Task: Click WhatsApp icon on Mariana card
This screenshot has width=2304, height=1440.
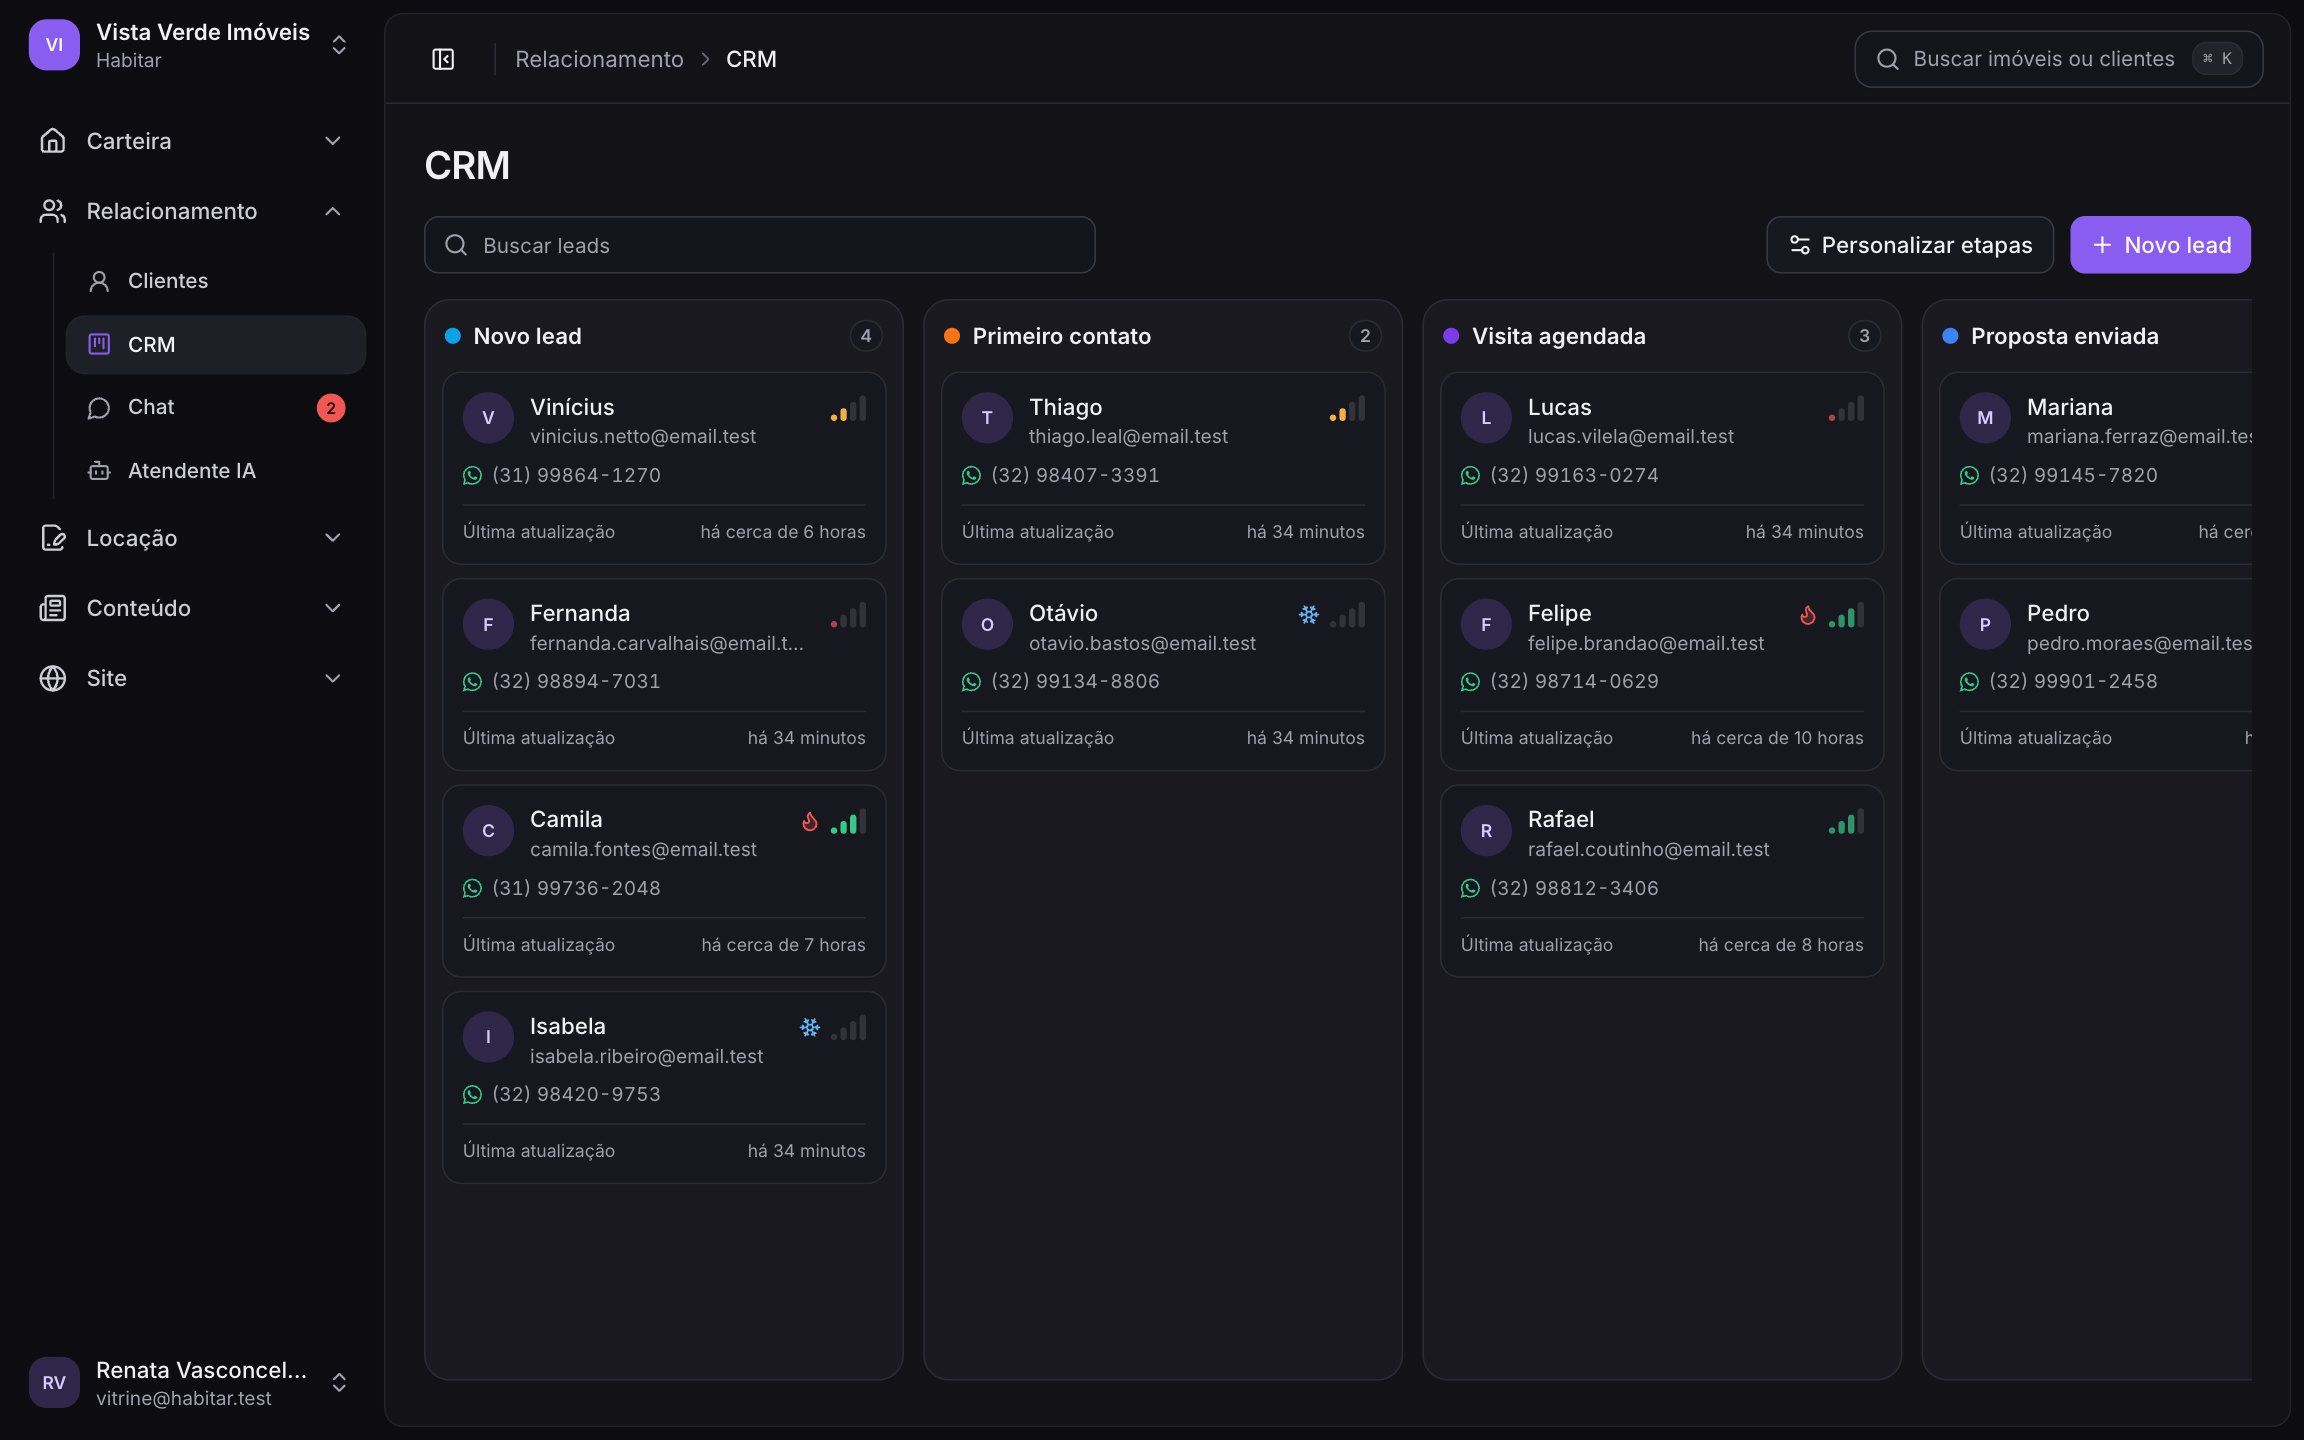Action: coord(1969,476)
